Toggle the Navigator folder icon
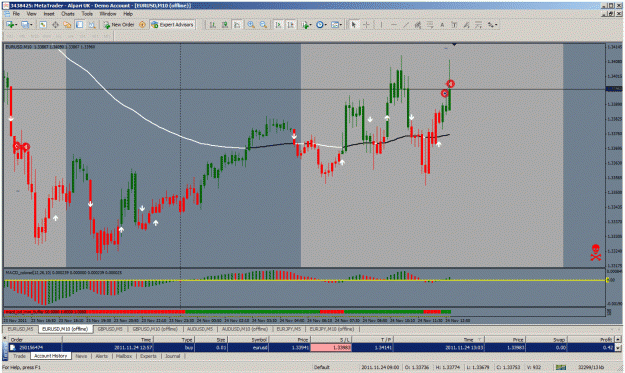Image resolution: width=625 pixels, height=373 pixels. click(x=67, y=25)
